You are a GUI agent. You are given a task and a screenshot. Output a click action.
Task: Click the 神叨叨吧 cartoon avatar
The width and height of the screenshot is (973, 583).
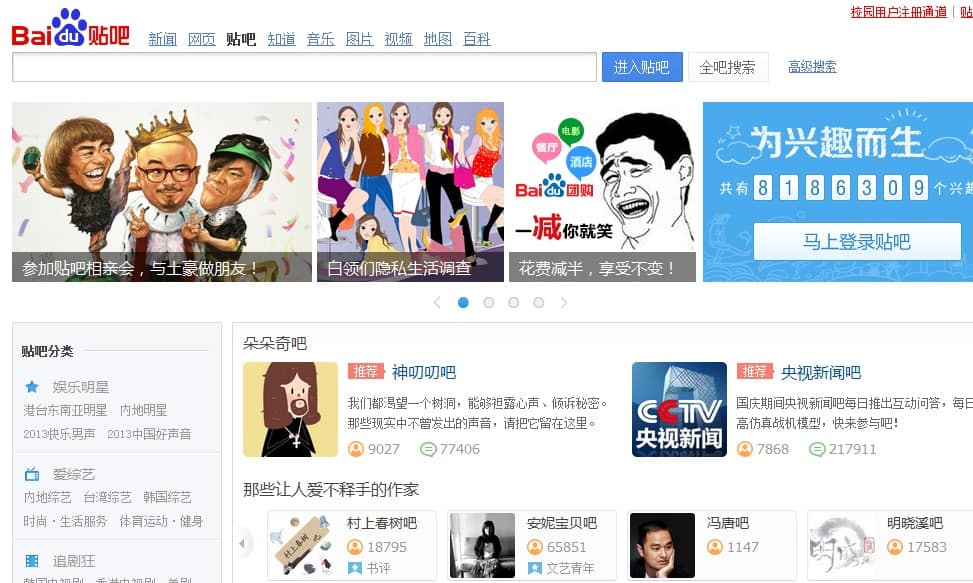[290, 409]
